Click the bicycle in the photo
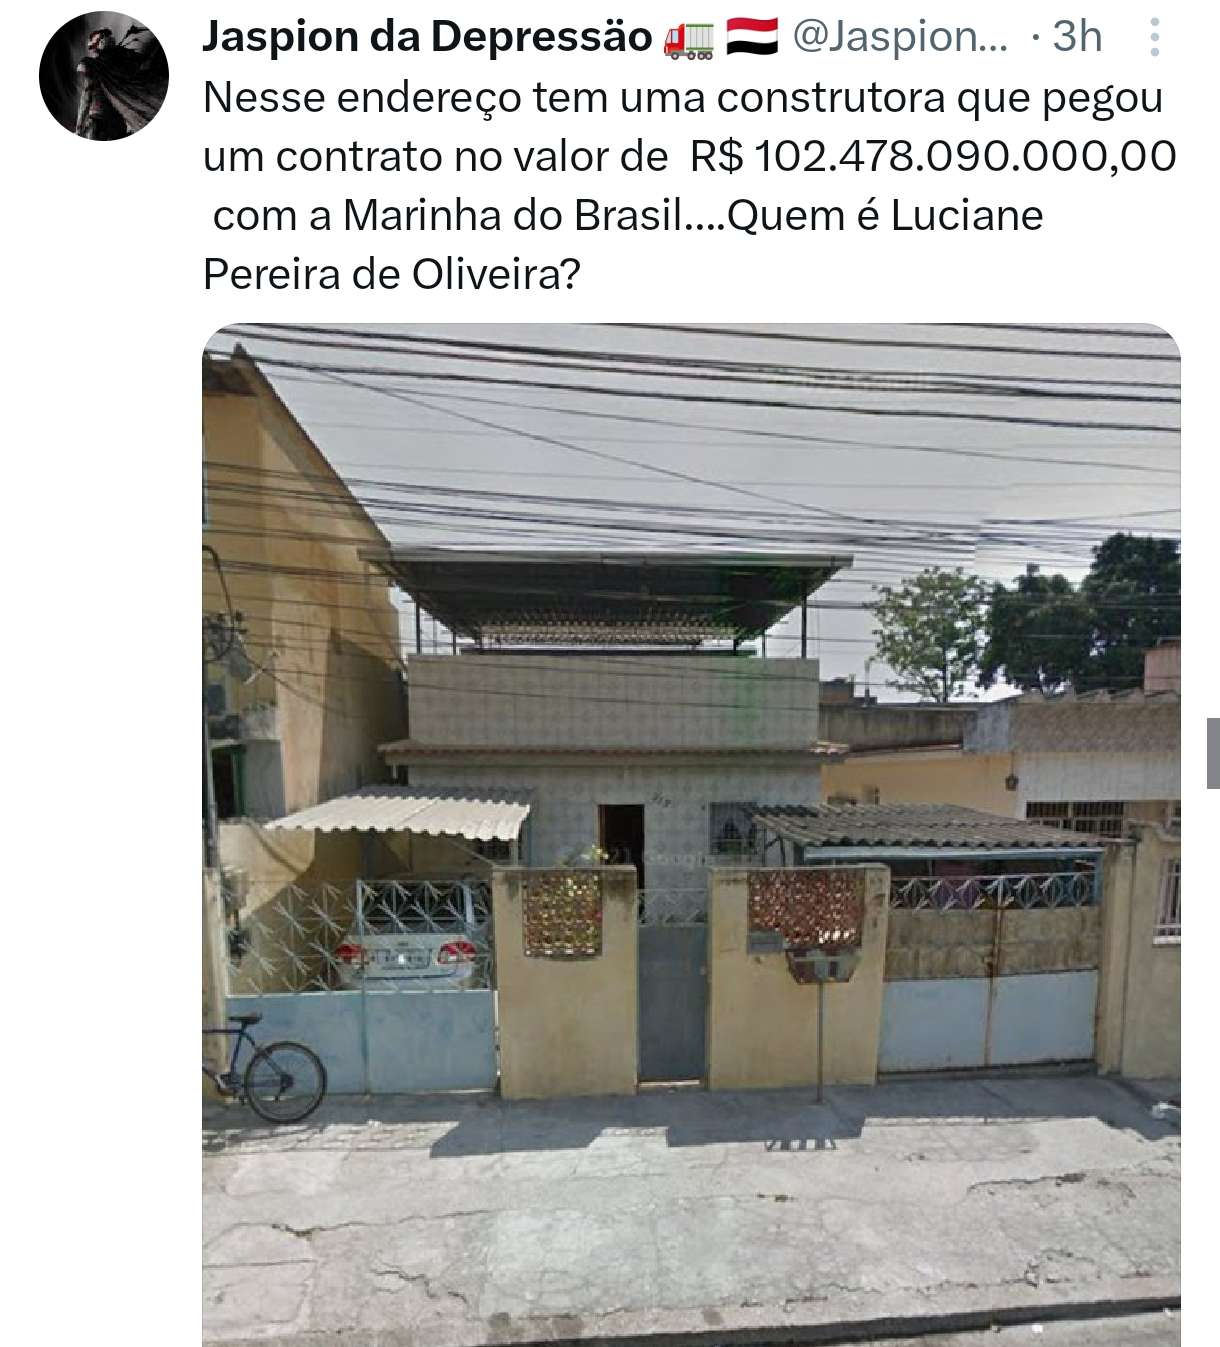 pyautogui.click(x=264, y=1068)
